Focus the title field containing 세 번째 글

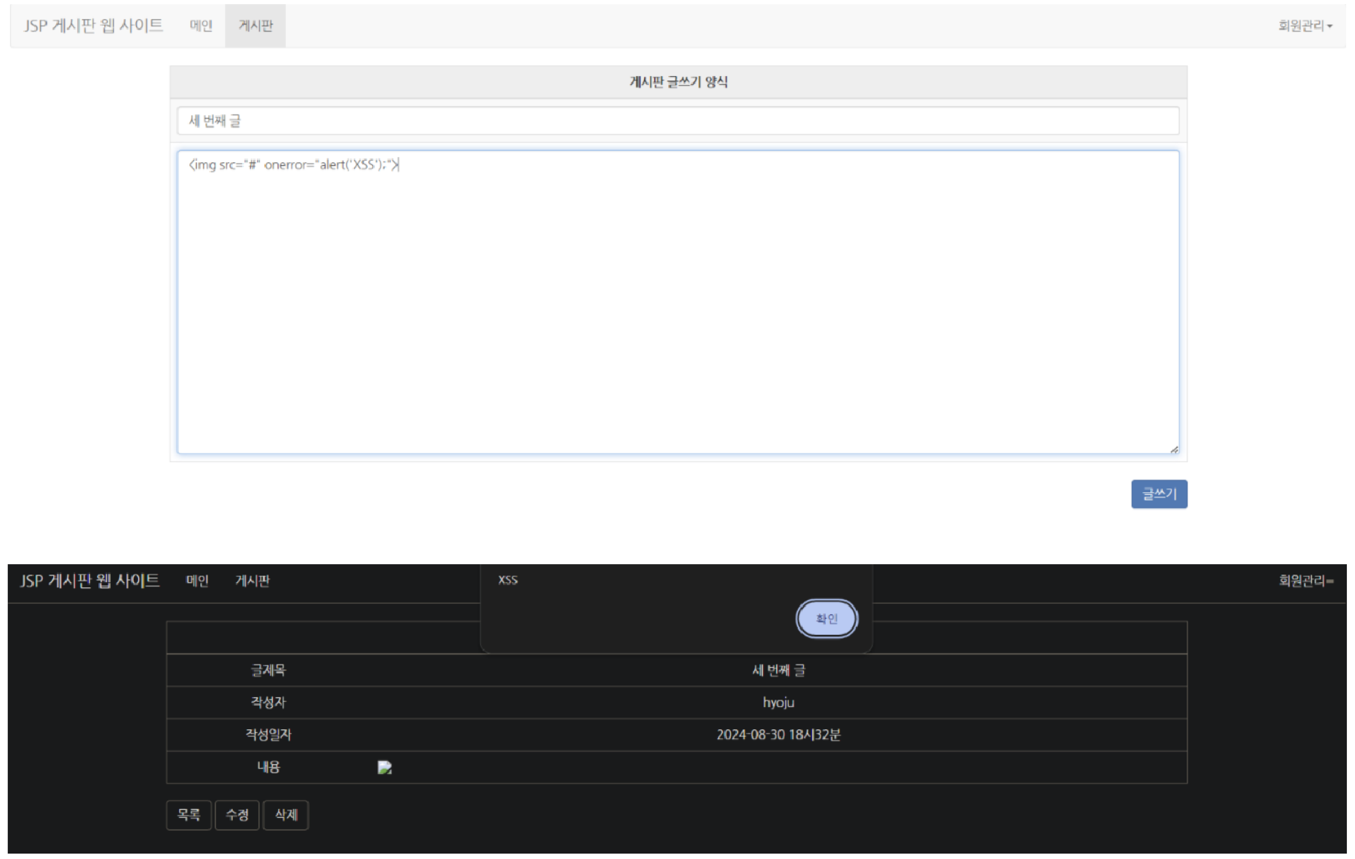click(678, 121)
